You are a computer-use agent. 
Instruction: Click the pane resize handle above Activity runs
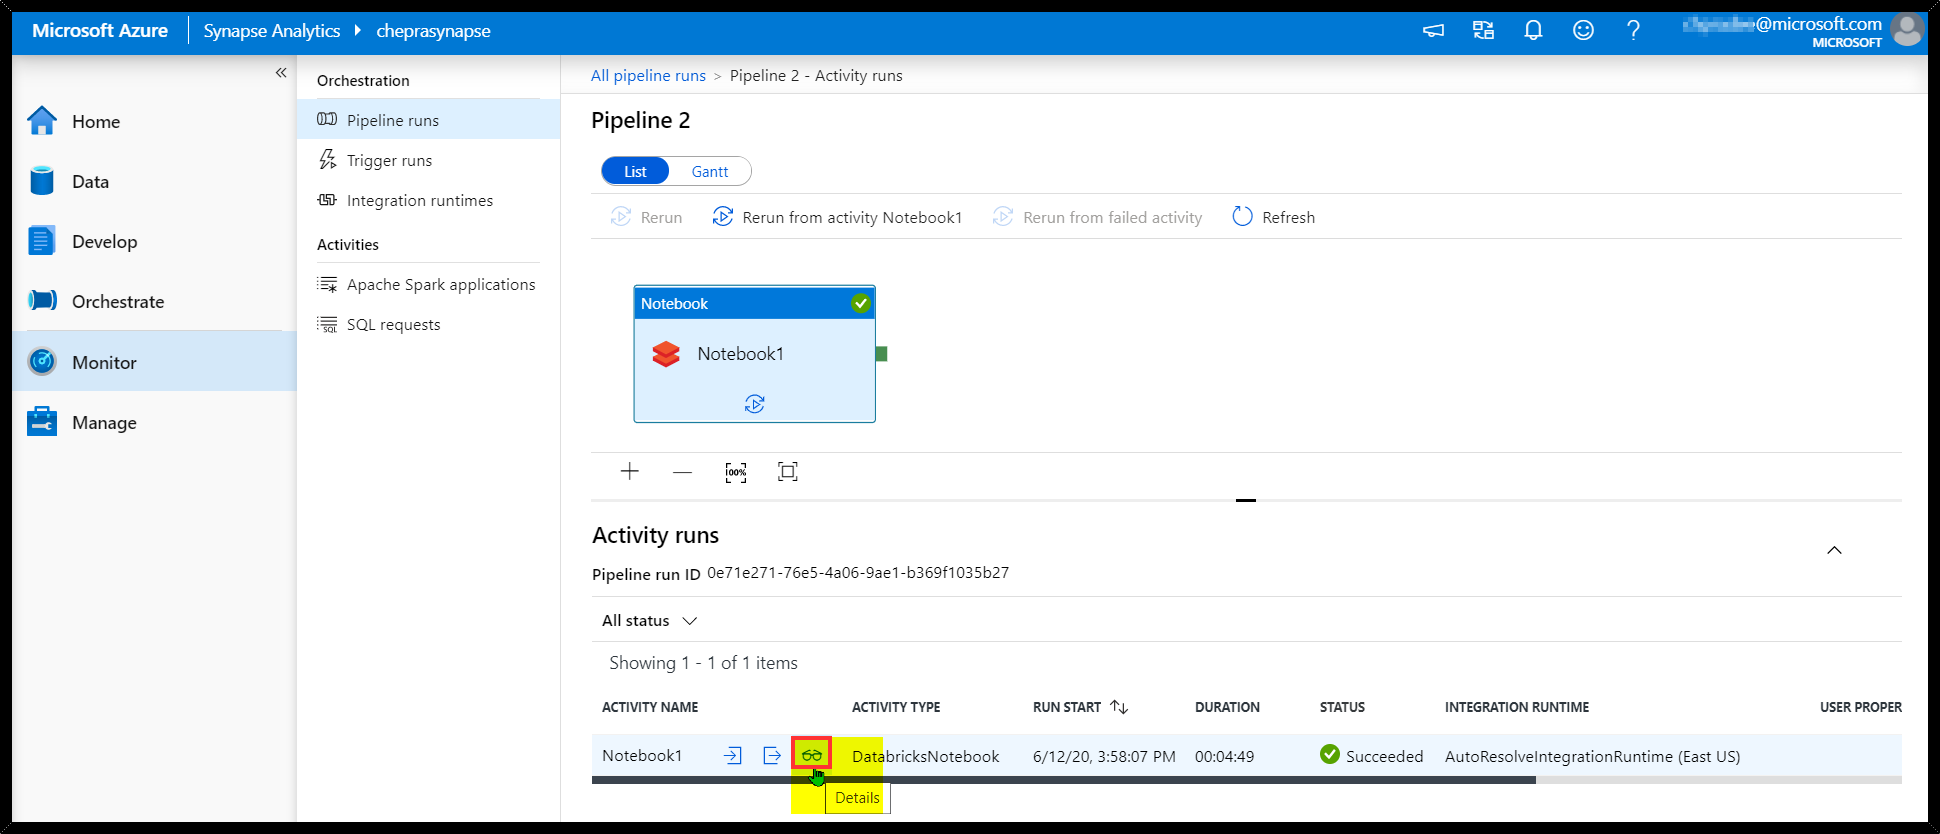pyautogui.click(x=1246, y=500)
